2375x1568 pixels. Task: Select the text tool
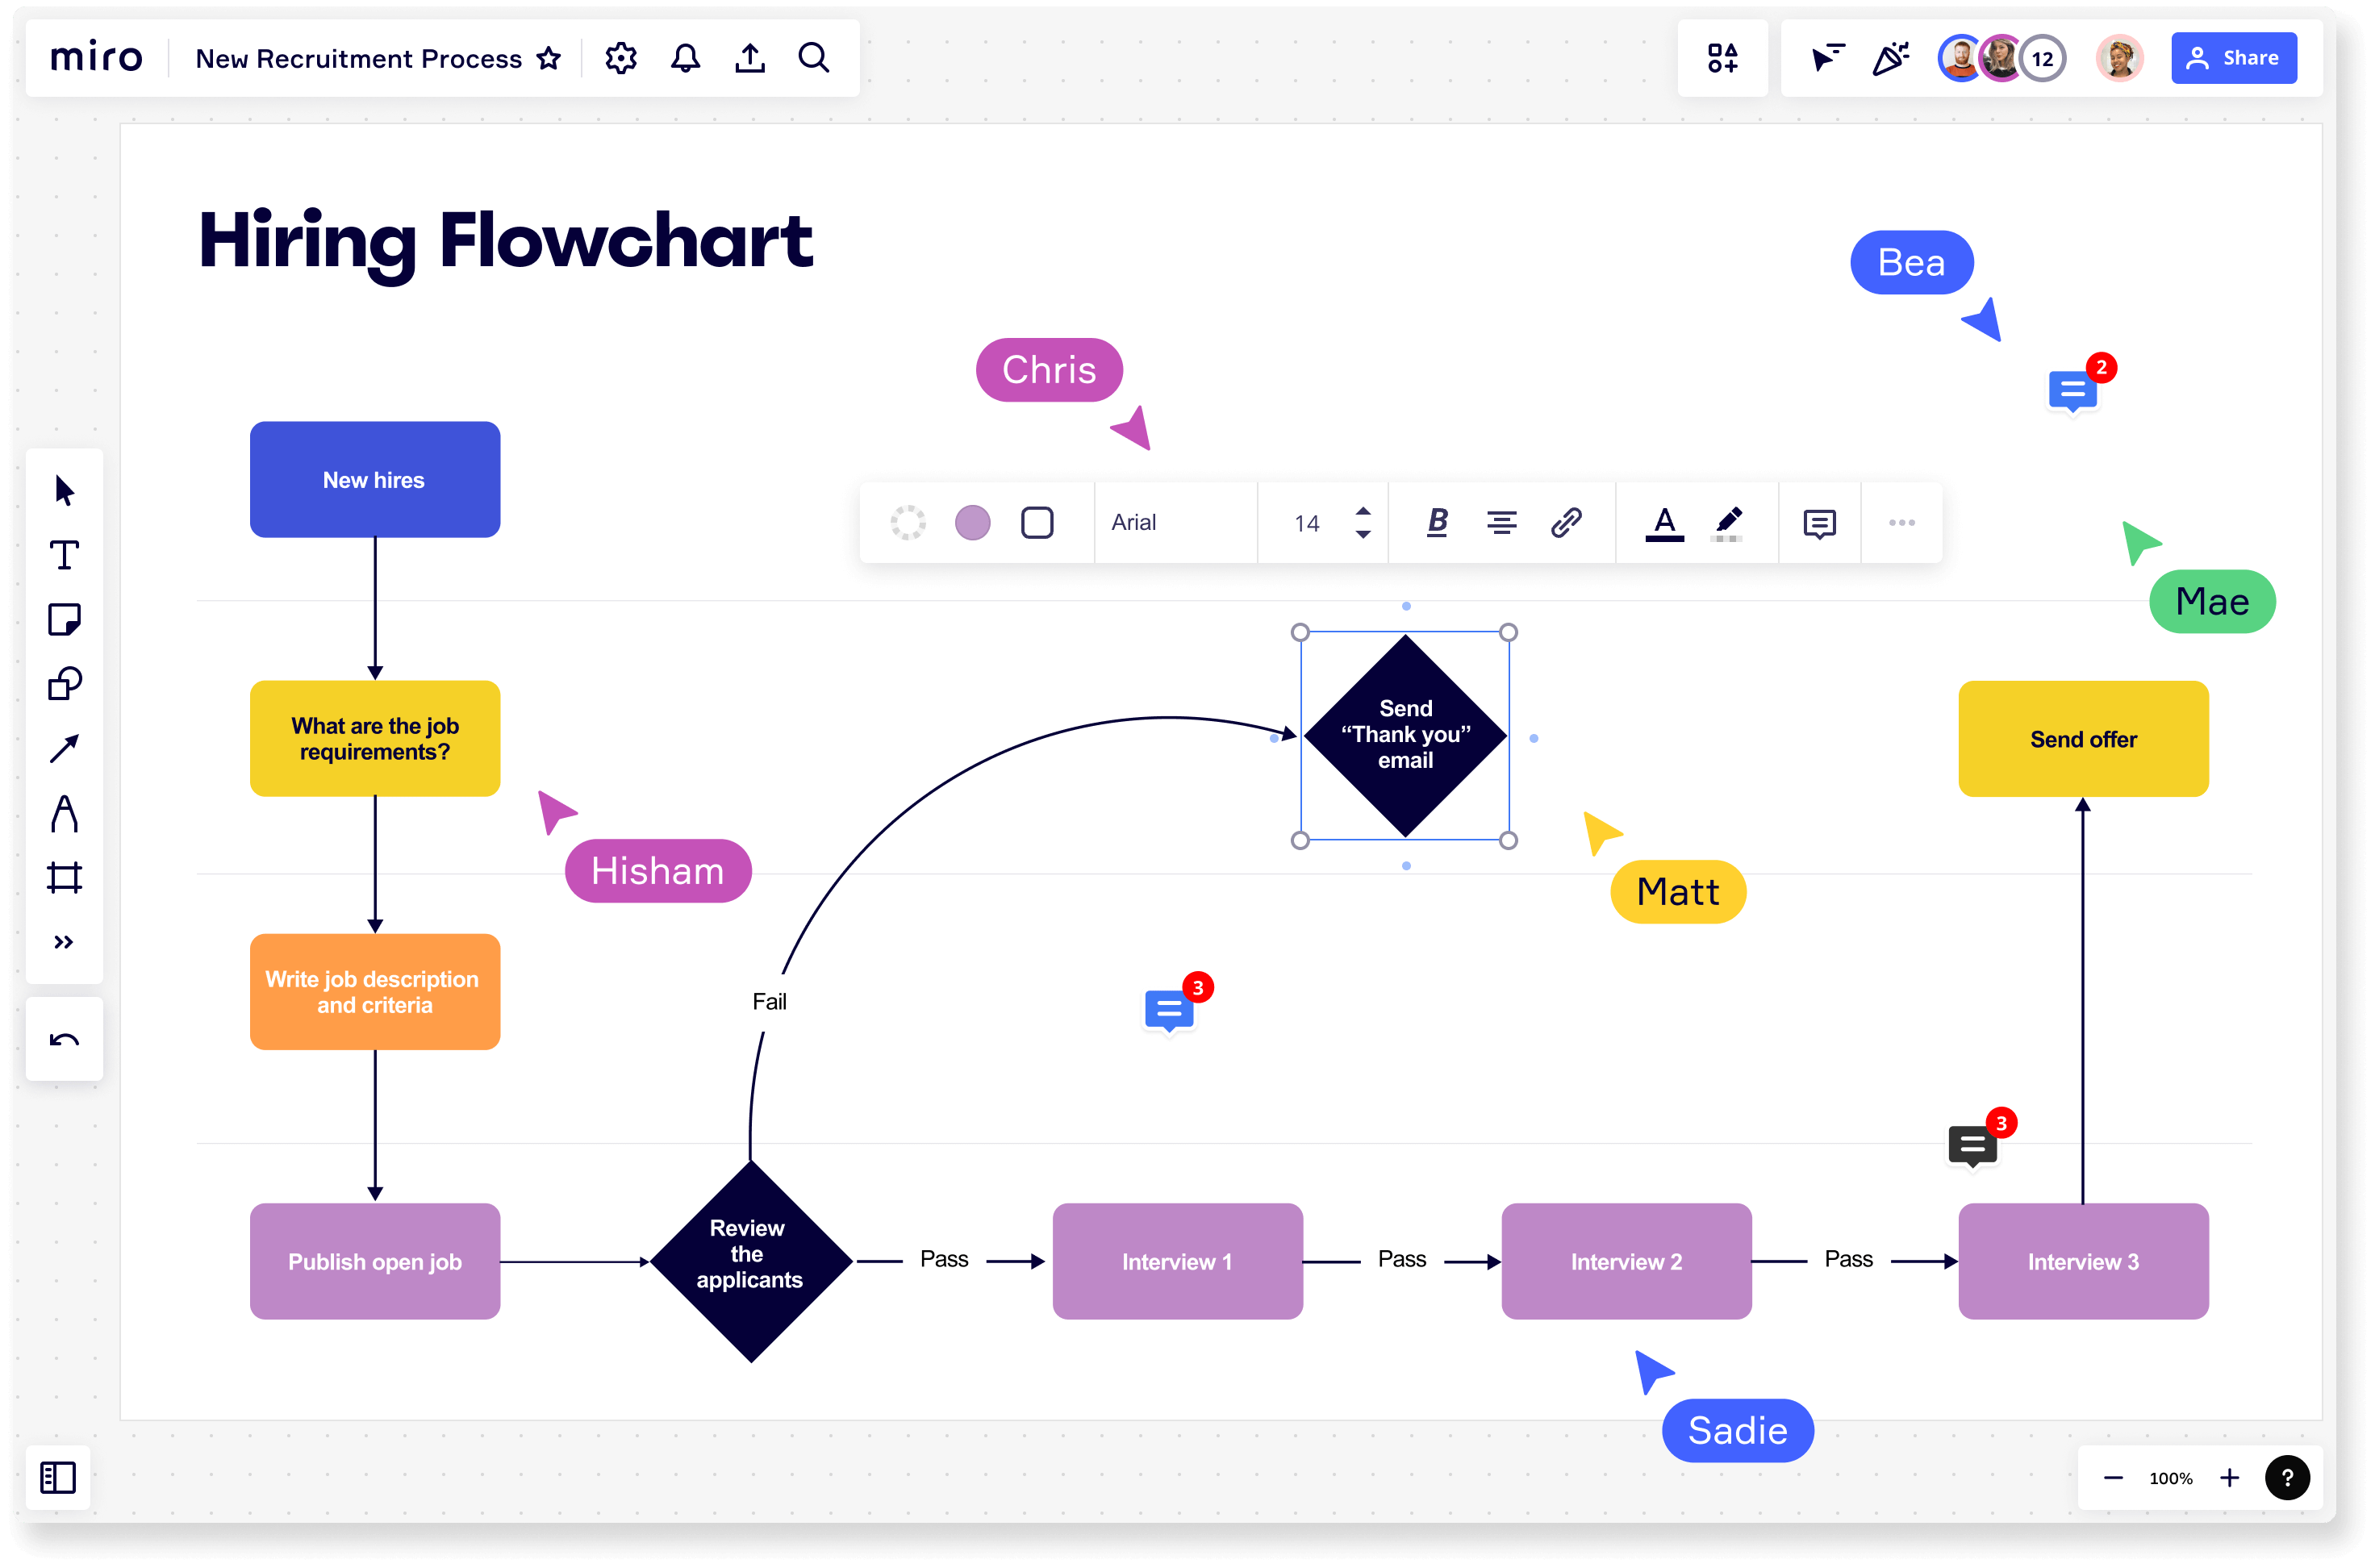[x=65, y=557]
